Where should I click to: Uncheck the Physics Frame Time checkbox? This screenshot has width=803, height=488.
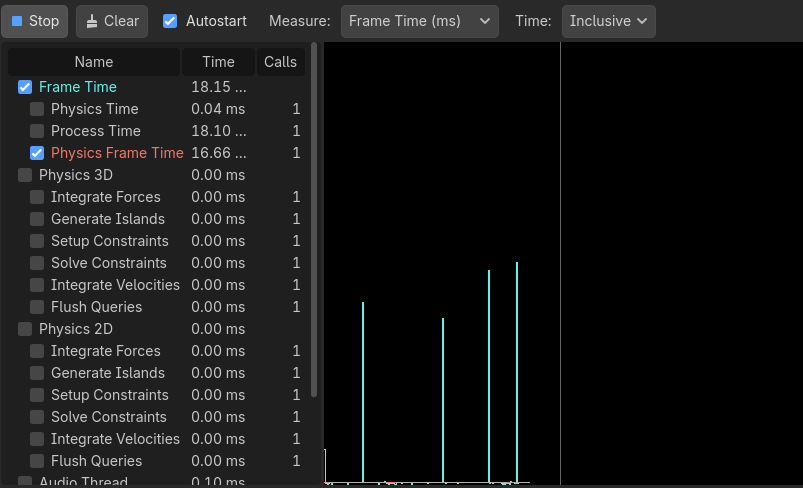coord(37,153)
